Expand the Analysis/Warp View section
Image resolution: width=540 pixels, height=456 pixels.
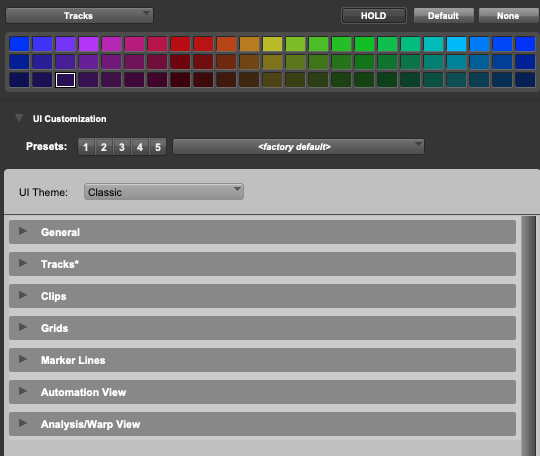point(23,423)
